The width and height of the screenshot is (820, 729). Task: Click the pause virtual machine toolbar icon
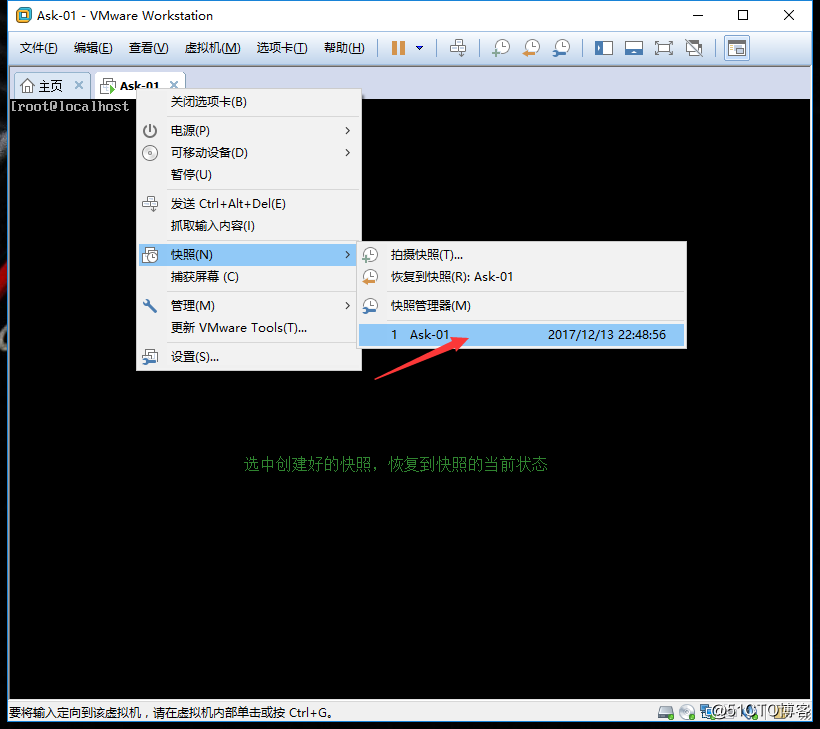pos(398,48)
